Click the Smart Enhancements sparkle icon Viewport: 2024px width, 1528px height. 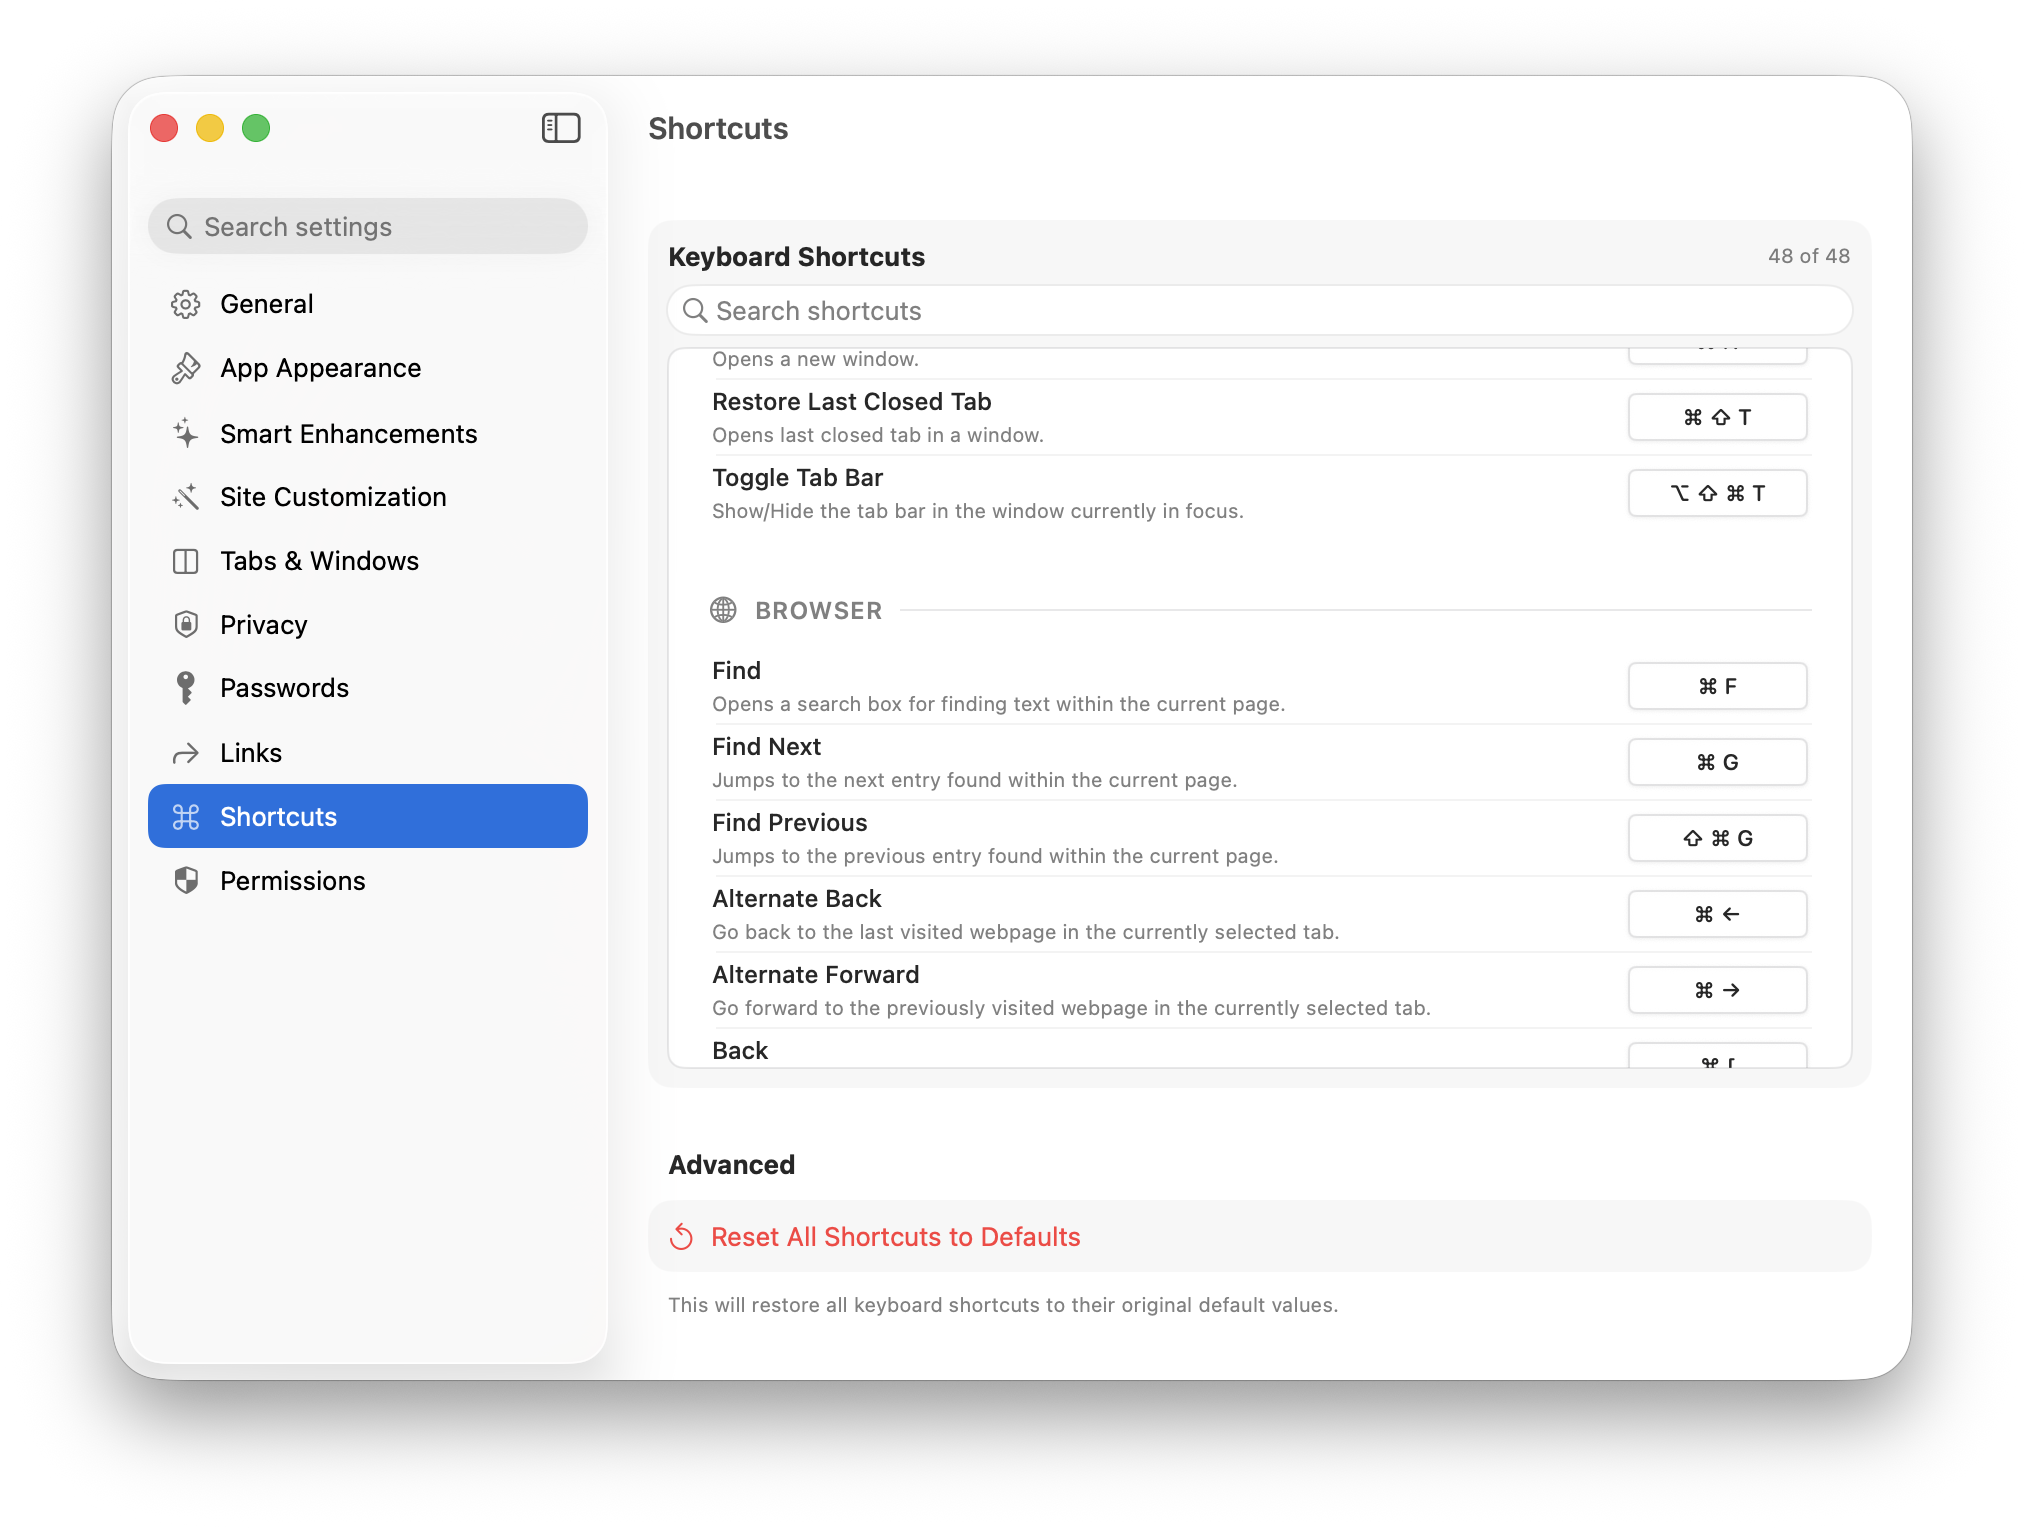tap(186, 433)
